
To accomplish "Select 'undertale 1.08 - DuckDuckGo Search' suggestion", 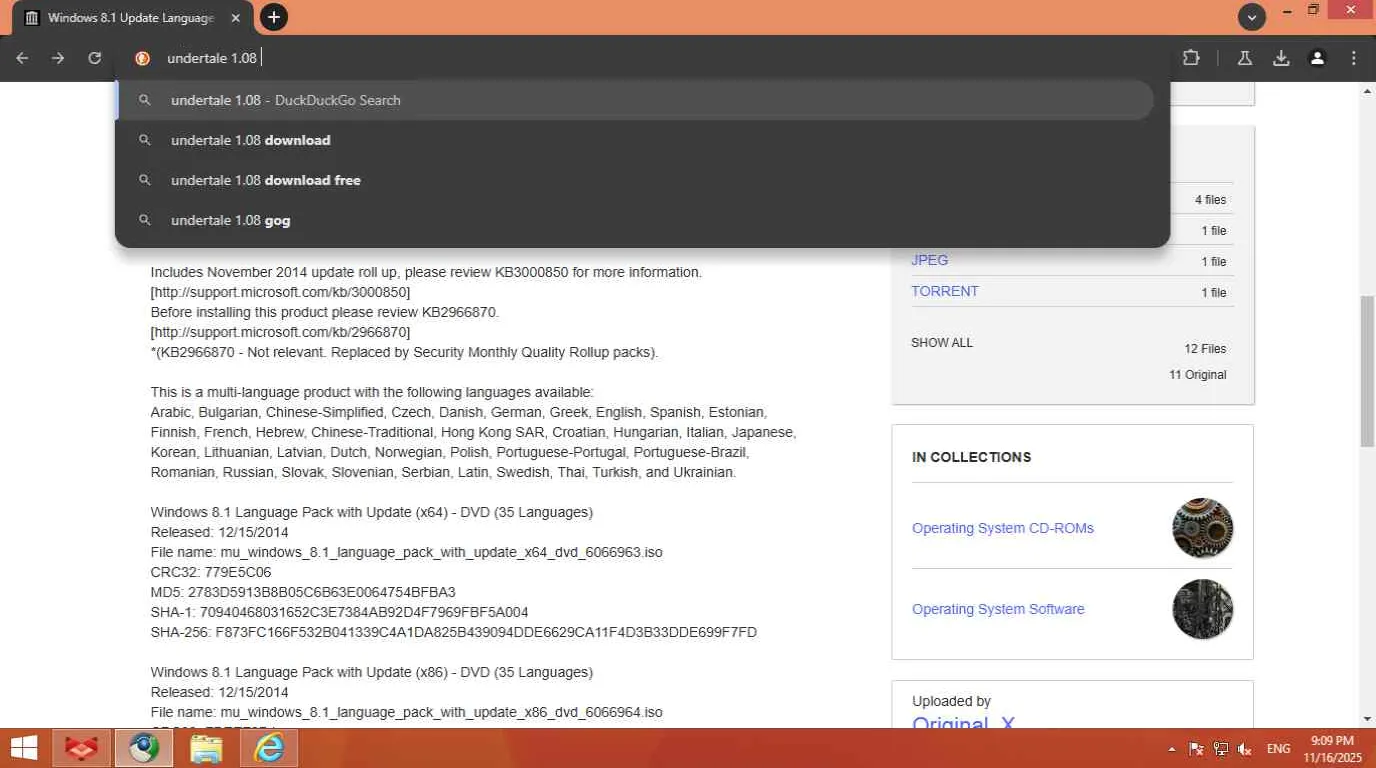I will 635,100.
